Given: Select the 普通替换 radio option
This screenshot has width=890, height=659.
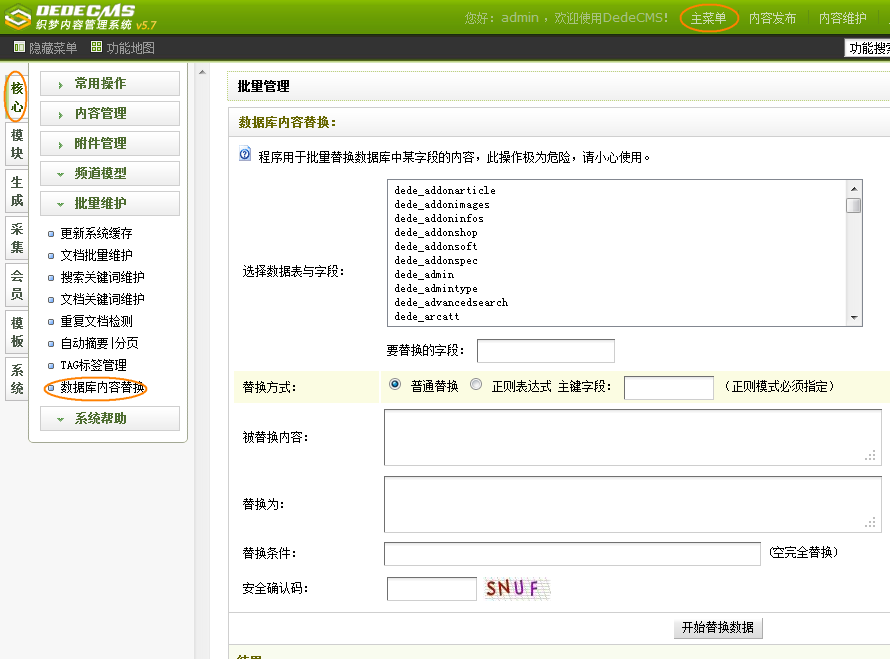Looking at the screenshot, I should point(395,385).
